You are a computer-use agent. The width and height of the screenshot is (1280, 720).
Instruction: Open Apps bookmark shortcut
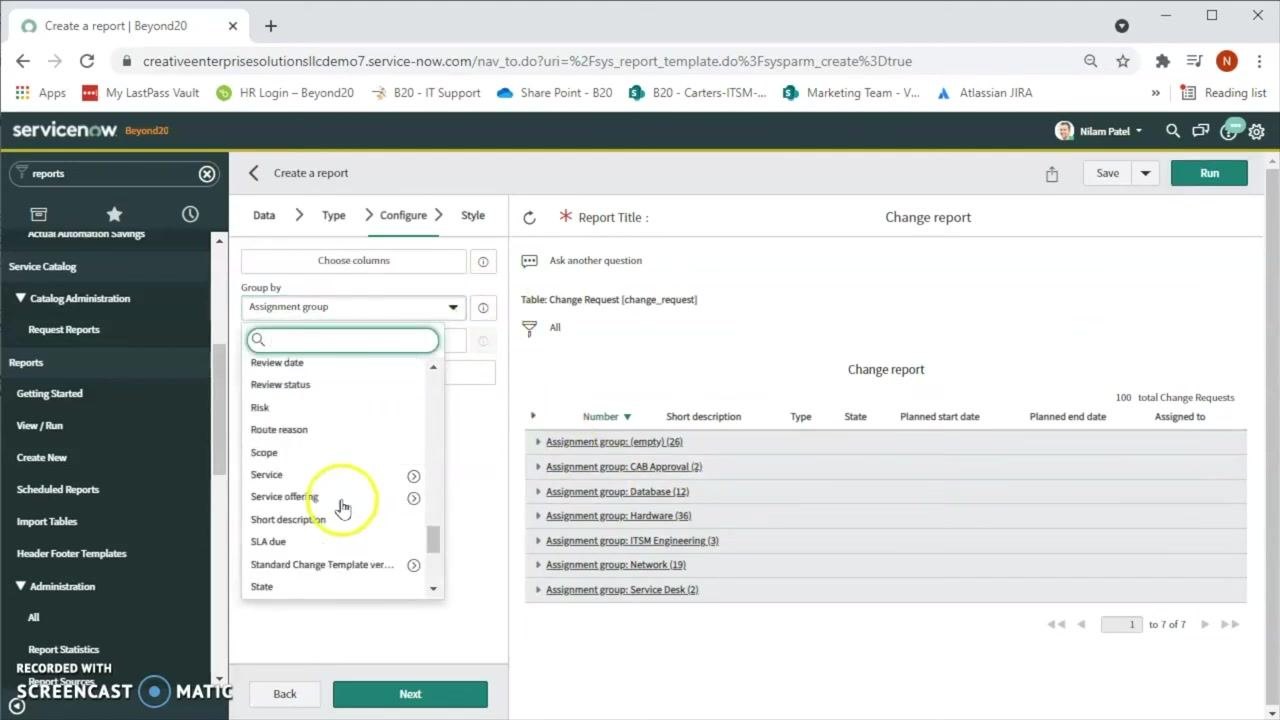(x=40, y=93)
